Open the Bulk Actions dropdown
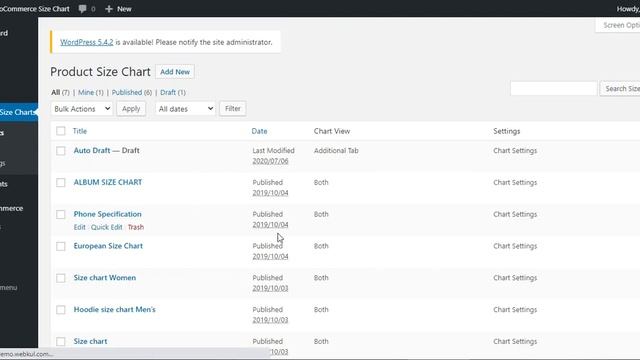The image size is (640, 360). coord(82,109)
